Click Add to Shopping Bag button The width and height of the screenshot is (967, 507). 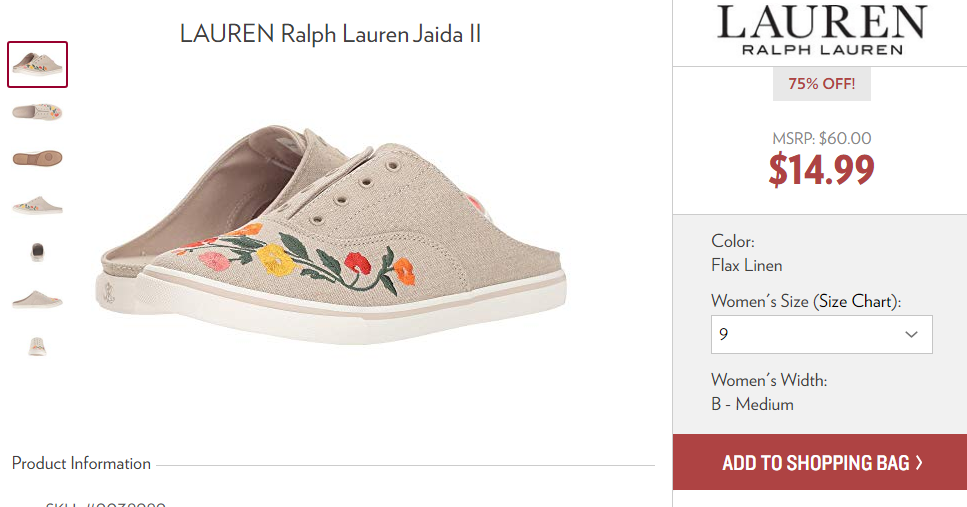click(820, 462)
